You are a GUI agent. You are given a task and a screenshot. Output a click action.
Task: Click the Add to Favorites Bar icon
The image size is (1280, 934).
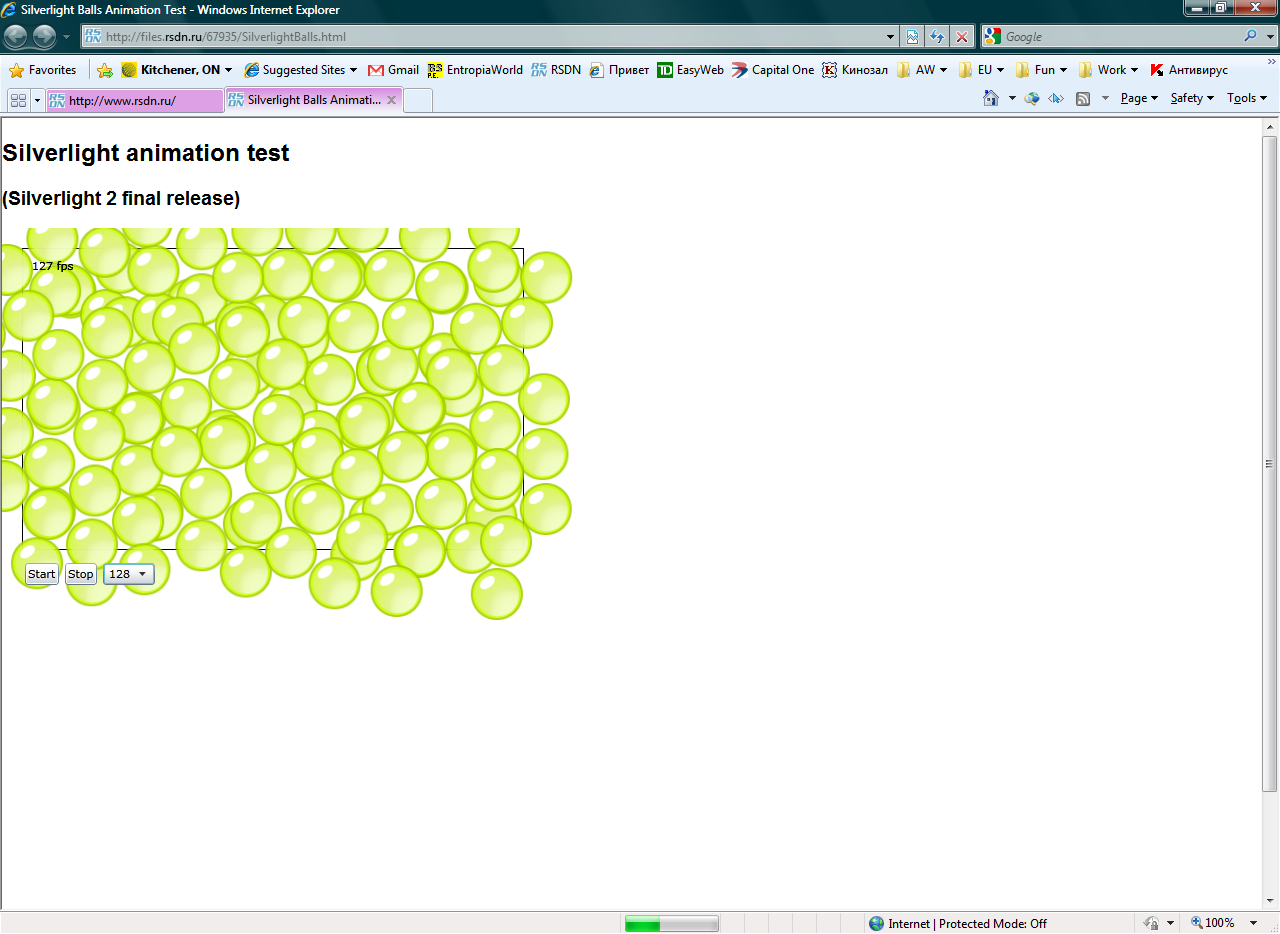(105, 70)
